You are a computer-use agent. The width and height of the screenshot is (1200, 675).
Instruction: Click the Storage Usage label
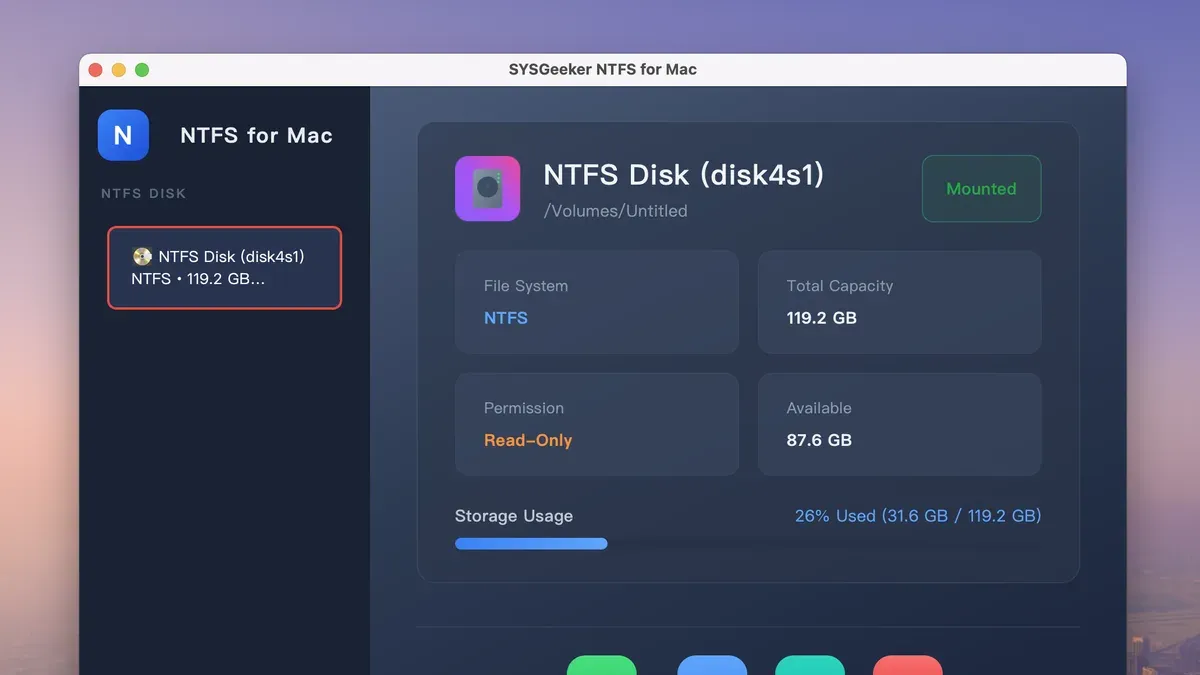514,516
